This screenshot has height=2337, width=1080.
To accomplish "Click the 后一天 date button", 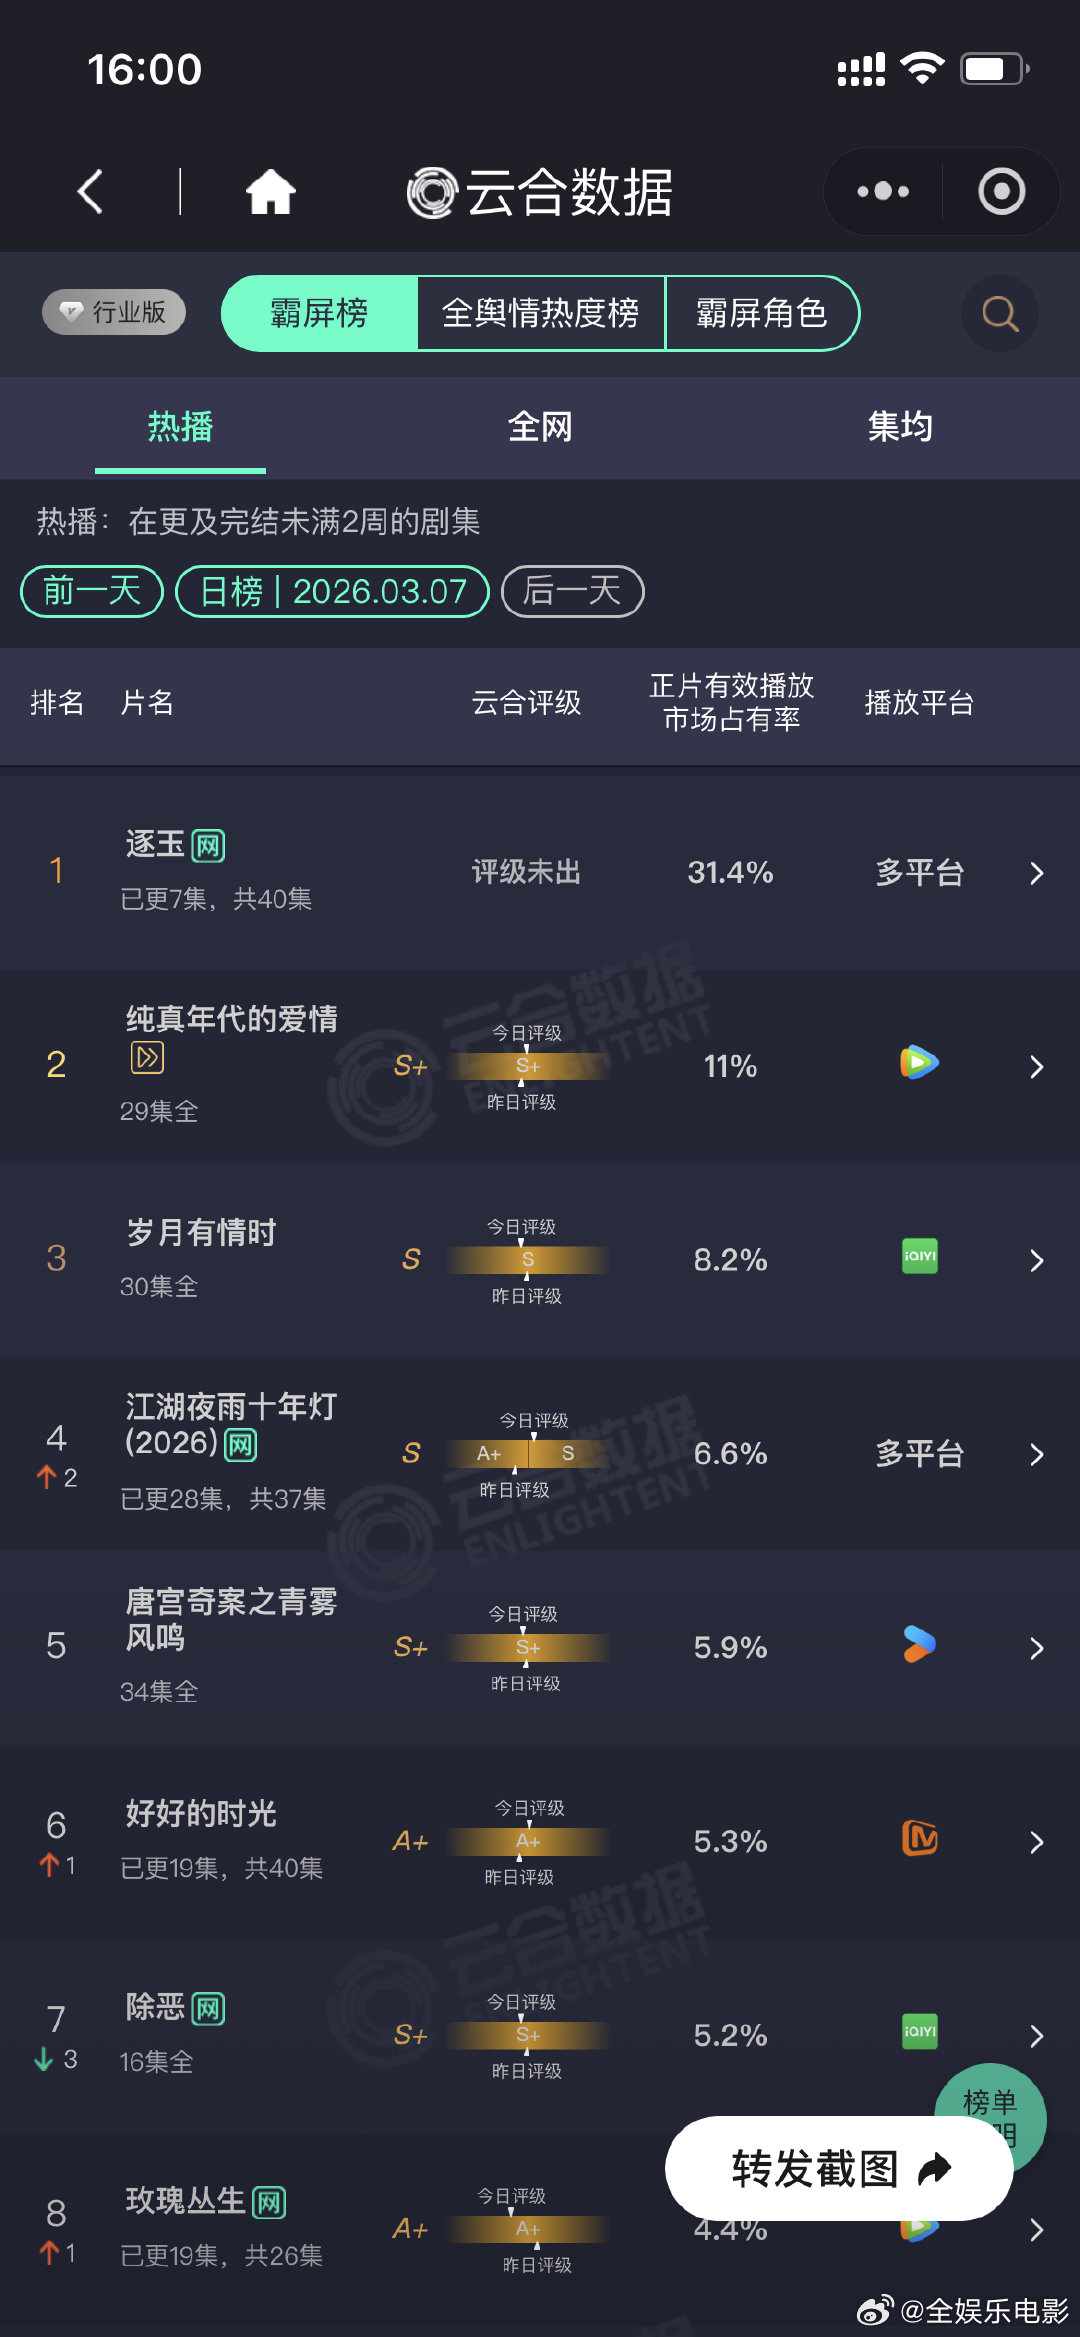I will coord(572,591).
